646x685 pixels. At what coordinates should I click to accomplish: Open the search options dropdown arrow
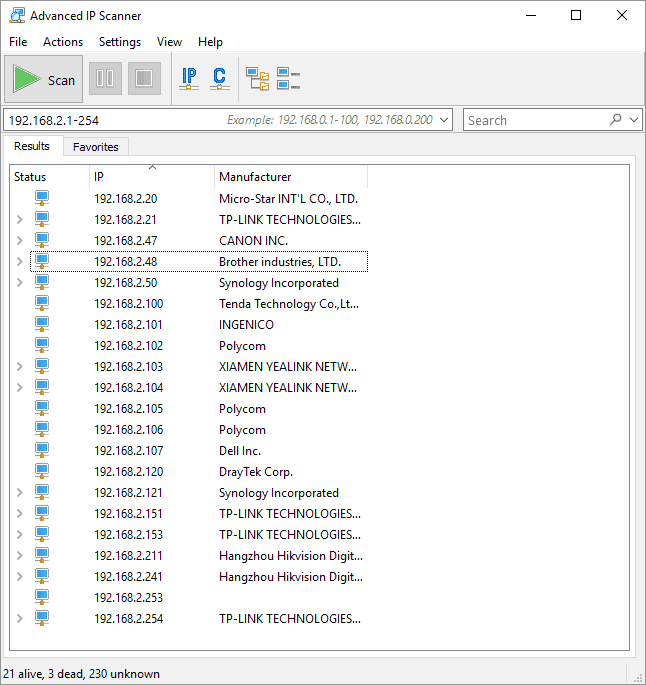tap(634, 120)
